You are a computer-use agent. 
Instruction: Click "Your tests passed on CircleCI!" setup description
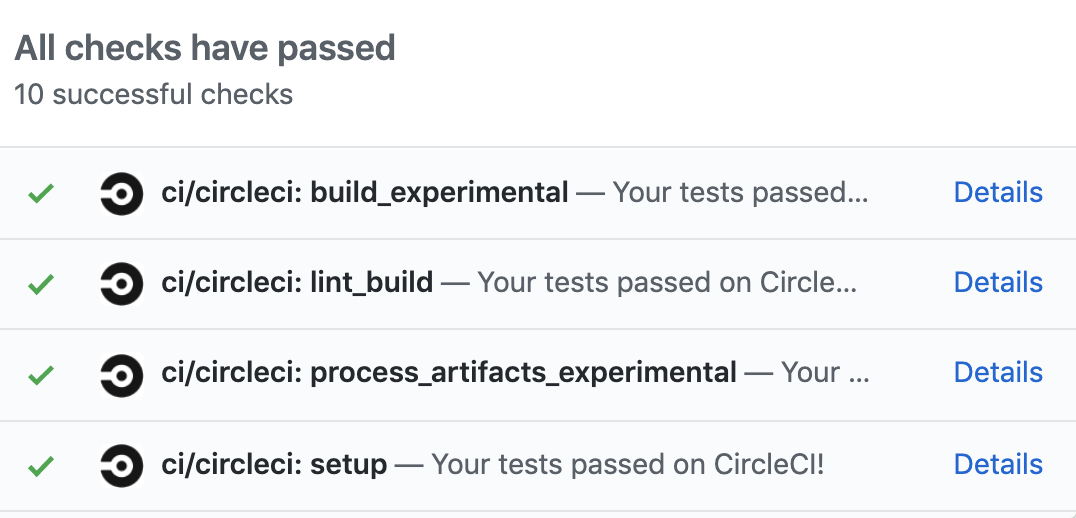coord(627,464)
